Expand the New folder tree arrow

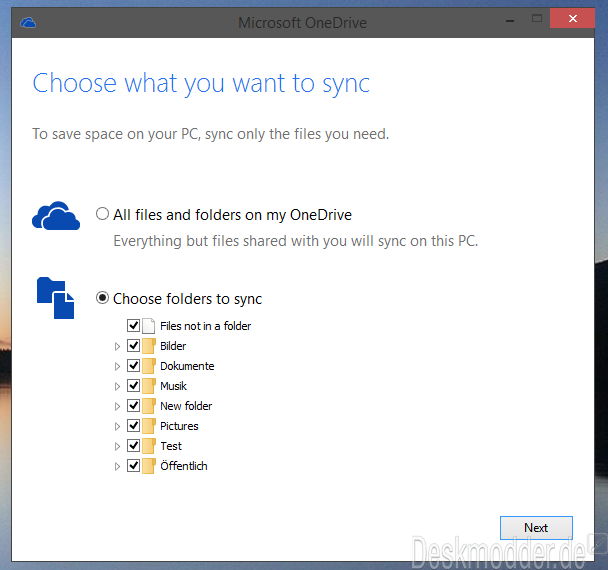[x=117, y=406]
